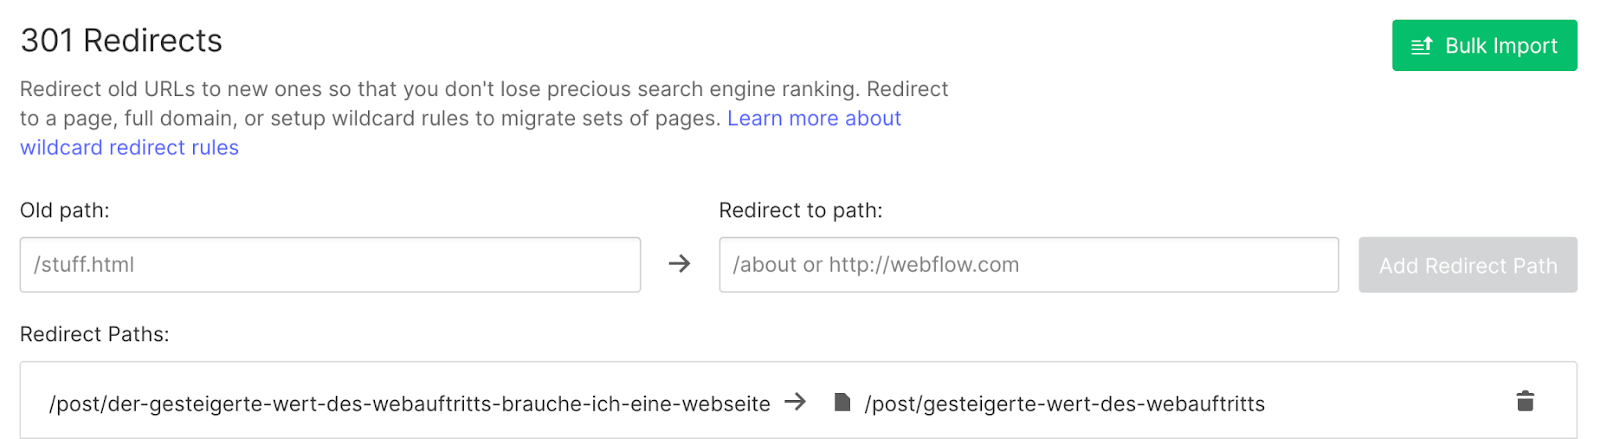
Task: Click the 'Old path:' label
Action: point(65,211)
